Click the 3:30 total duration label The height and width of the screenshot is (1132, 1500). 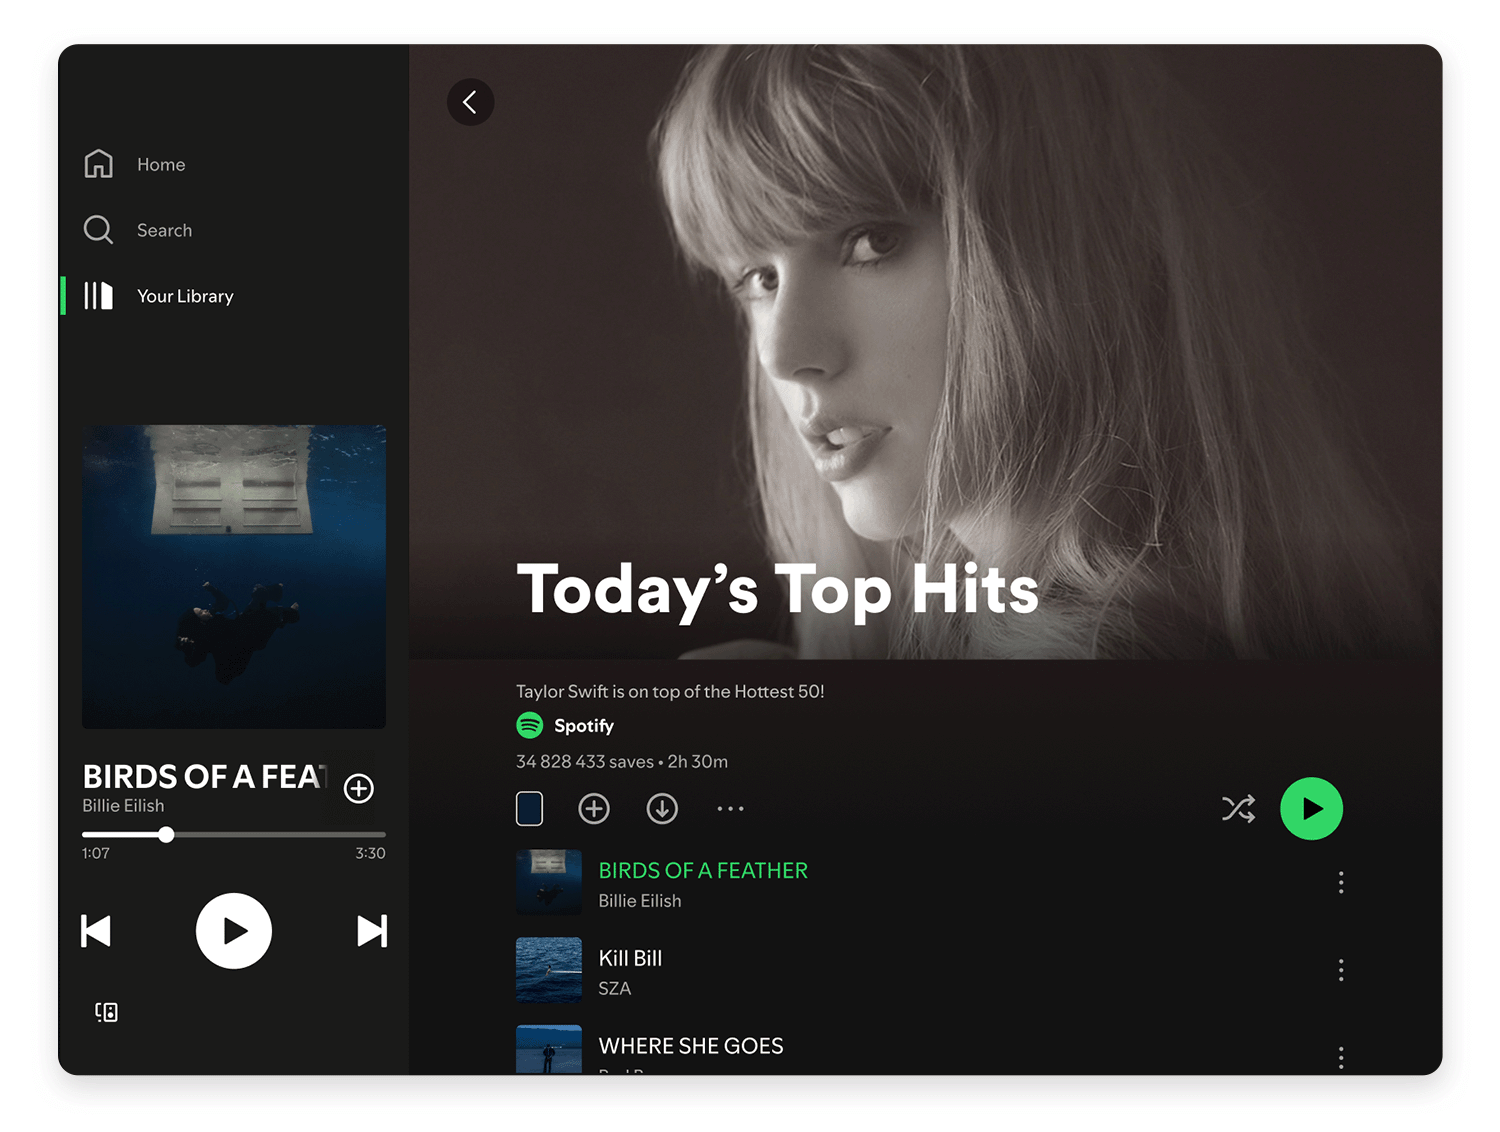pyautogui.click(x=370, y=853)
